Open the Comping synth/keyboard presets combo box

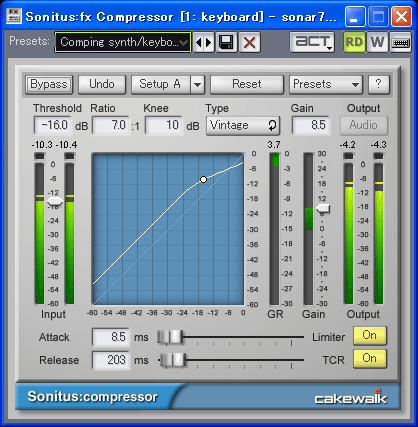[123, 42]
